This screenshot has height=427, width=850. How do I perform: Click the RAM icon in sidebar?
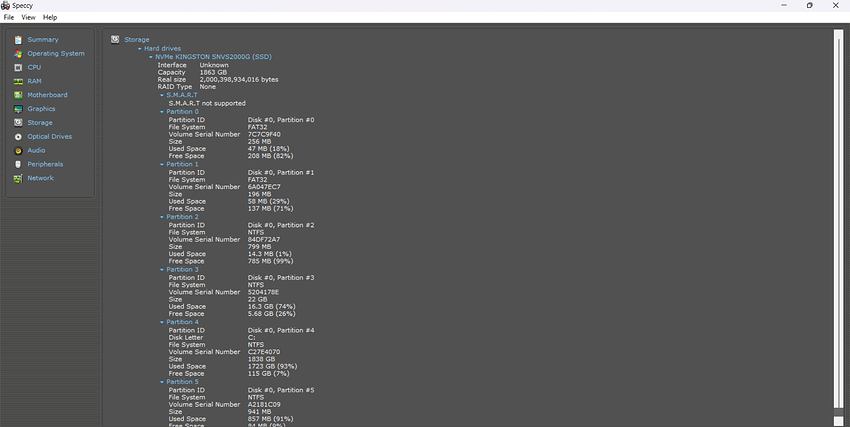pos(18,81)
